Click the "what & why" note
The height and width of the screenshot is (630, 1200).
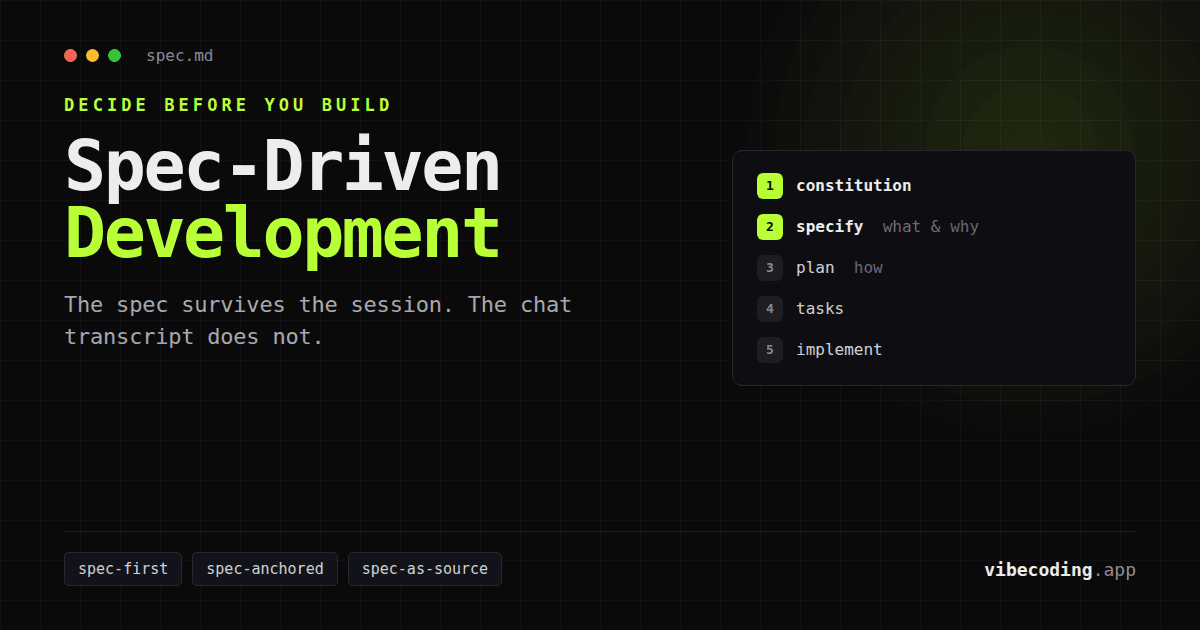(x=930, y=227)
